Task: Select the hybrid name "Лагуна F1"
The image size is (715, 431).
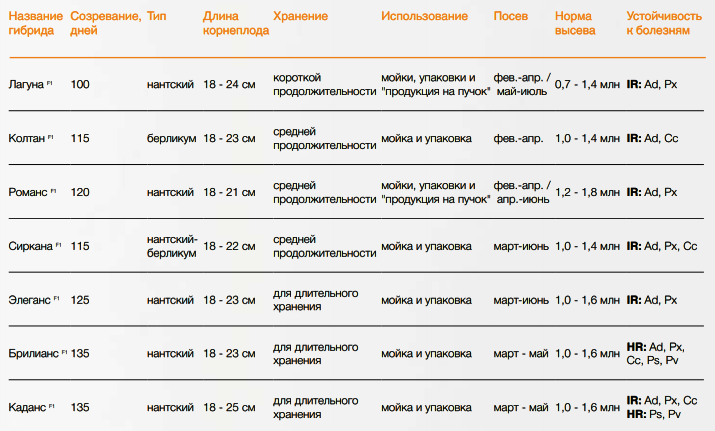Action: (x=28, y=84)
